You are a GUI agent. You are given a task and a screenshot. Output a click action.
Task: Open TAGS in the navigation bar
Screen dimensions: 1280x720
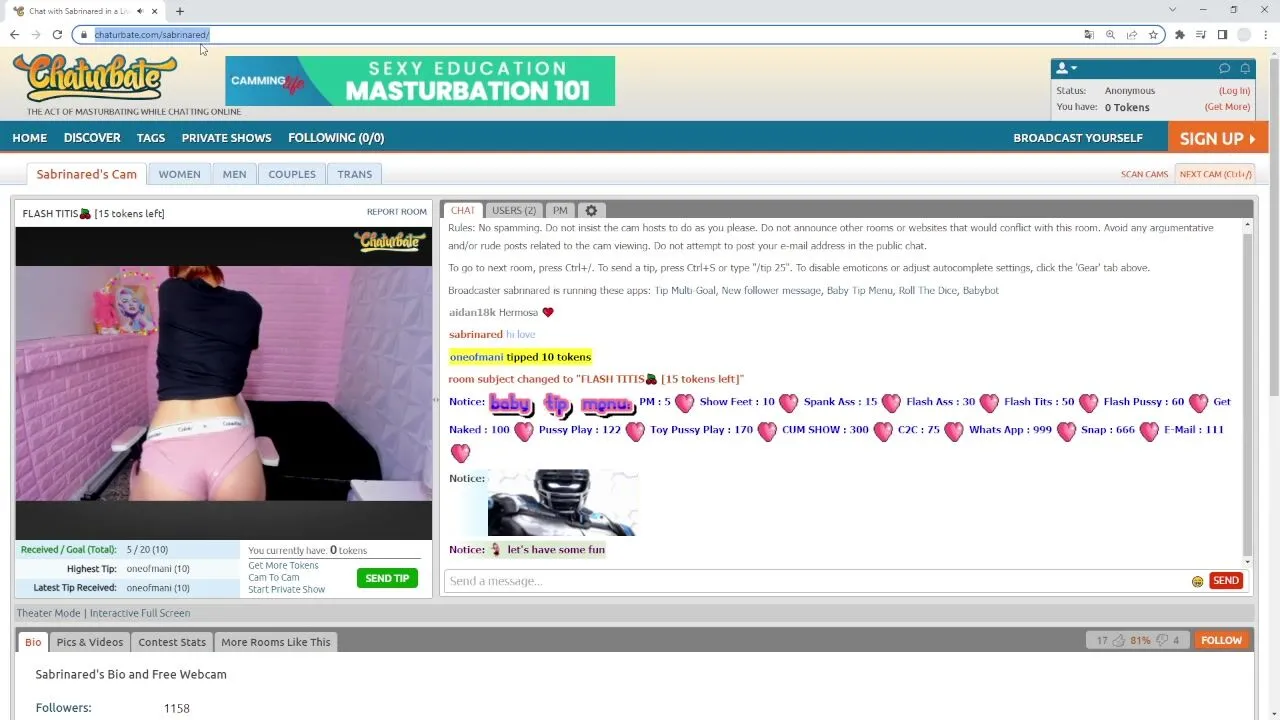151,138
